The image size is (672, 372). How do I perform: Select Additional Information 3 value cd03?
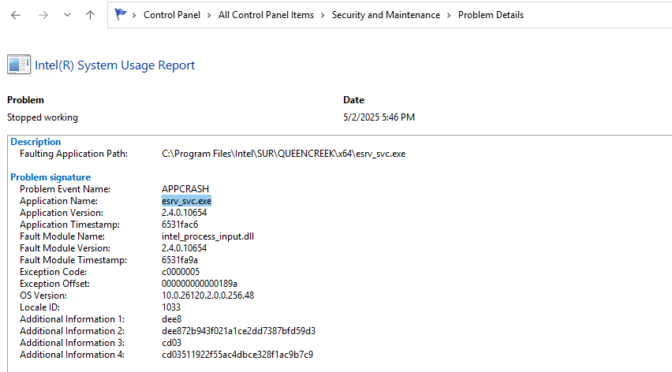(x=171, y=343)
